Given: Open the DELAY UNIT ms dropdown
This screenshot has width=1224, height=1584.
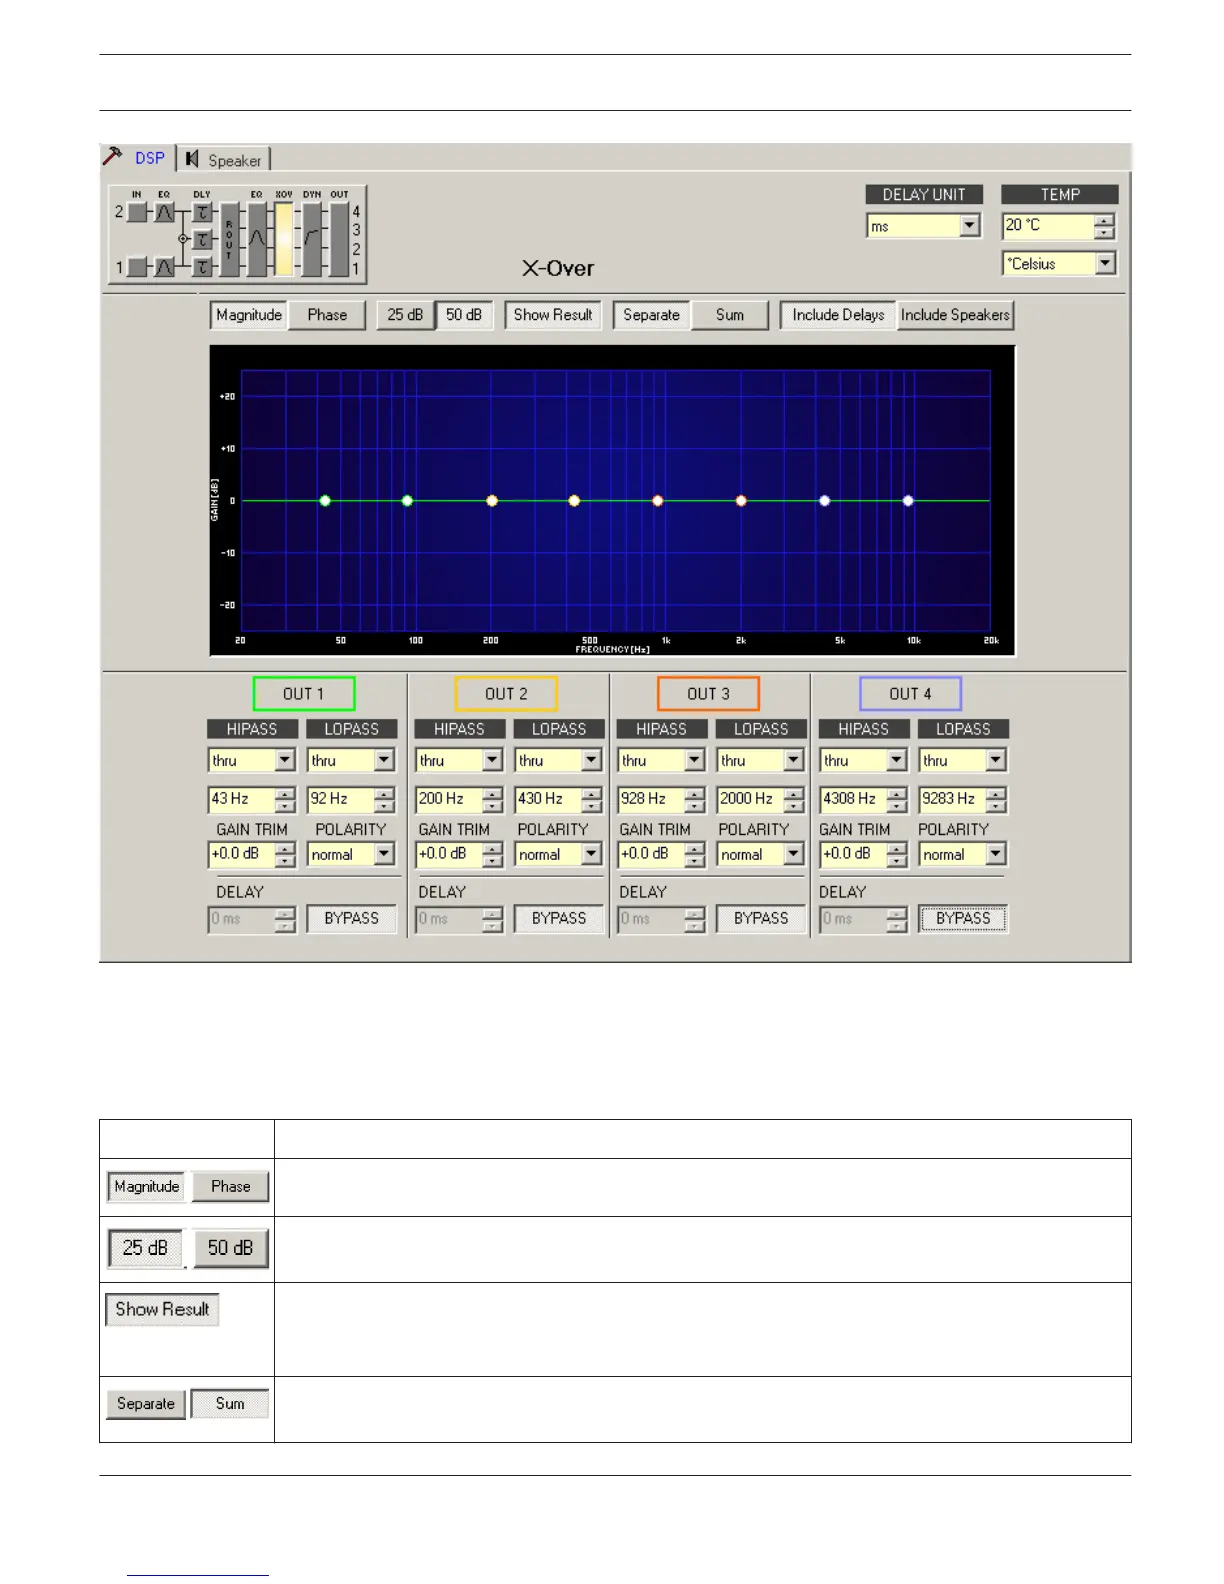Looking at the screenshot, I should (924, 226).
